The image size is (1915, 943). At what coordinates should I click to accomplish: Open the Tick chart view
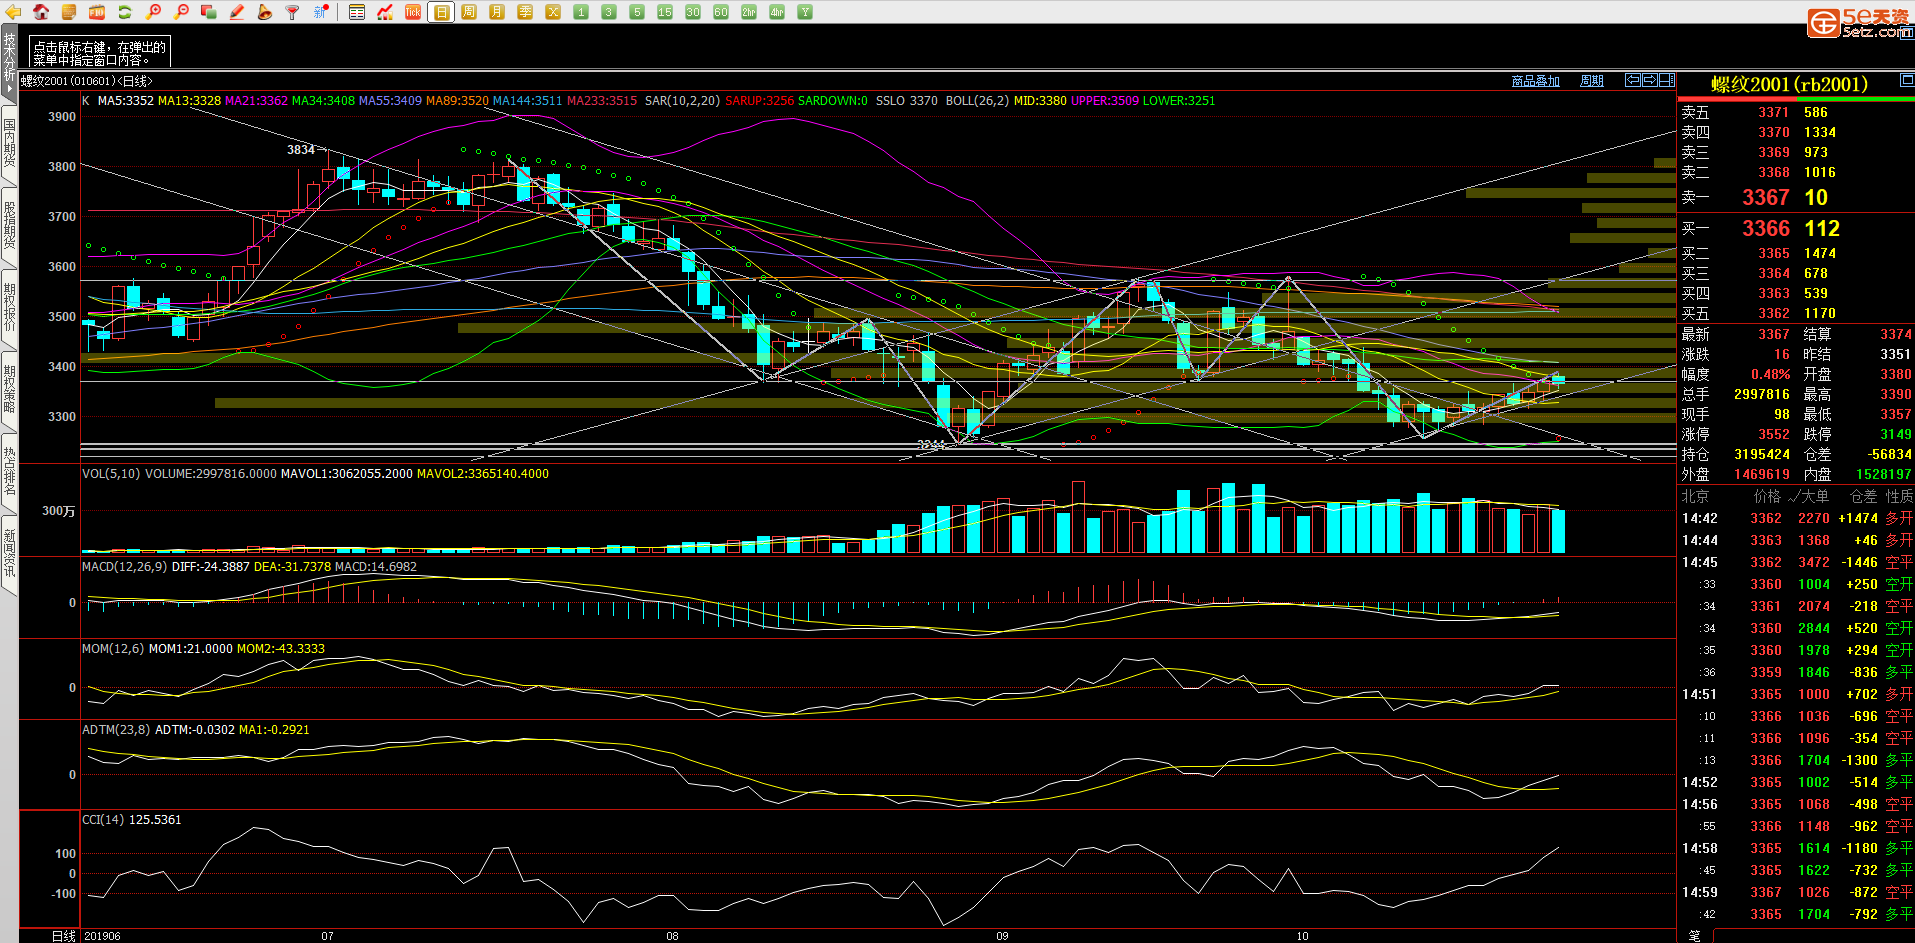[x=413, y=12]
